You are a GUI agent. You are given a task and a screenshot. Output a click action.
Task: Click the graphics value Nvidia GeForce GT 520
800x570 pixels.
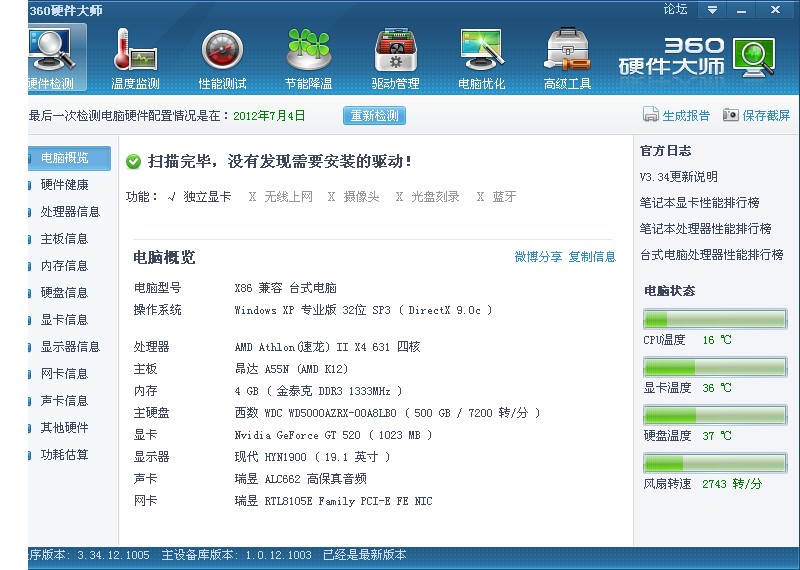click(x=334, y=435)
